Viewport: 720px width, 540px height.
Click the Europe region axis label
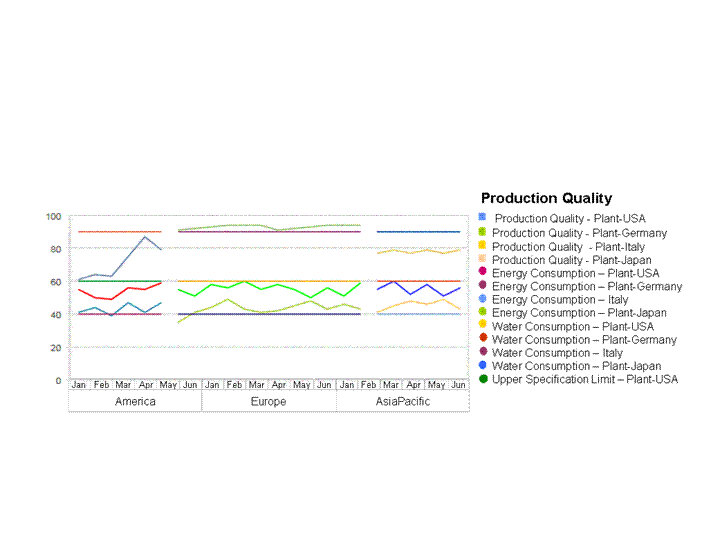[x=268, y=402]
